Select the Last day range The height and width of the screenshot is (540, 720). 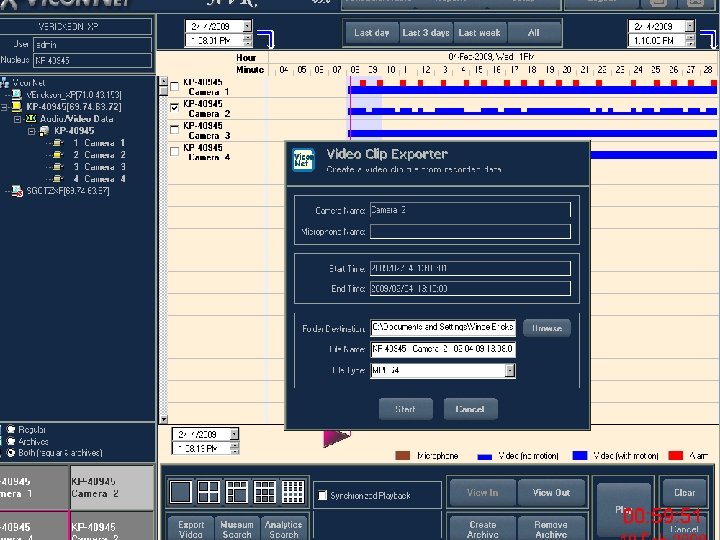(x=371, y=33)
